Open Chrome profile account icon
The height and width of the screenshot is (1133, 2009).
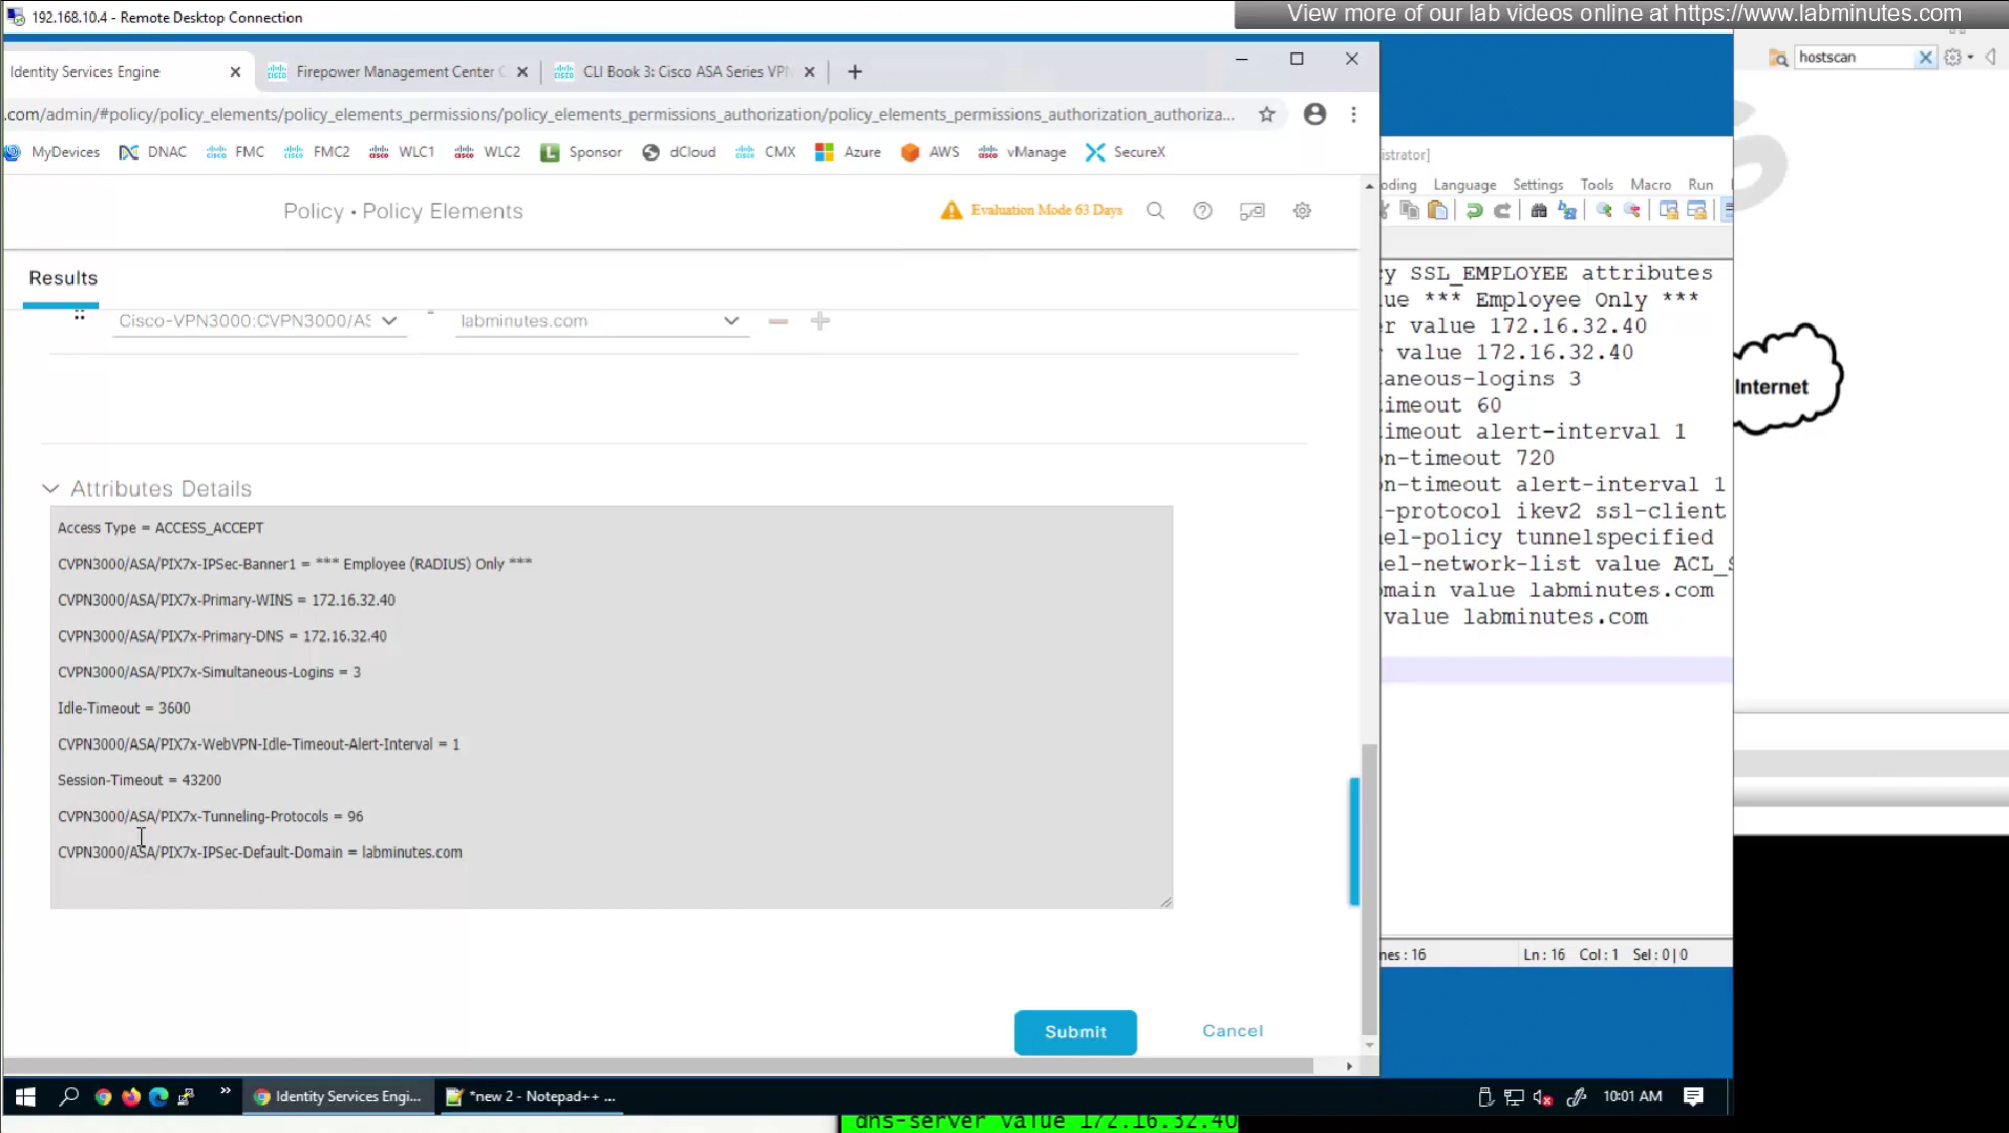pos(1314,114)
